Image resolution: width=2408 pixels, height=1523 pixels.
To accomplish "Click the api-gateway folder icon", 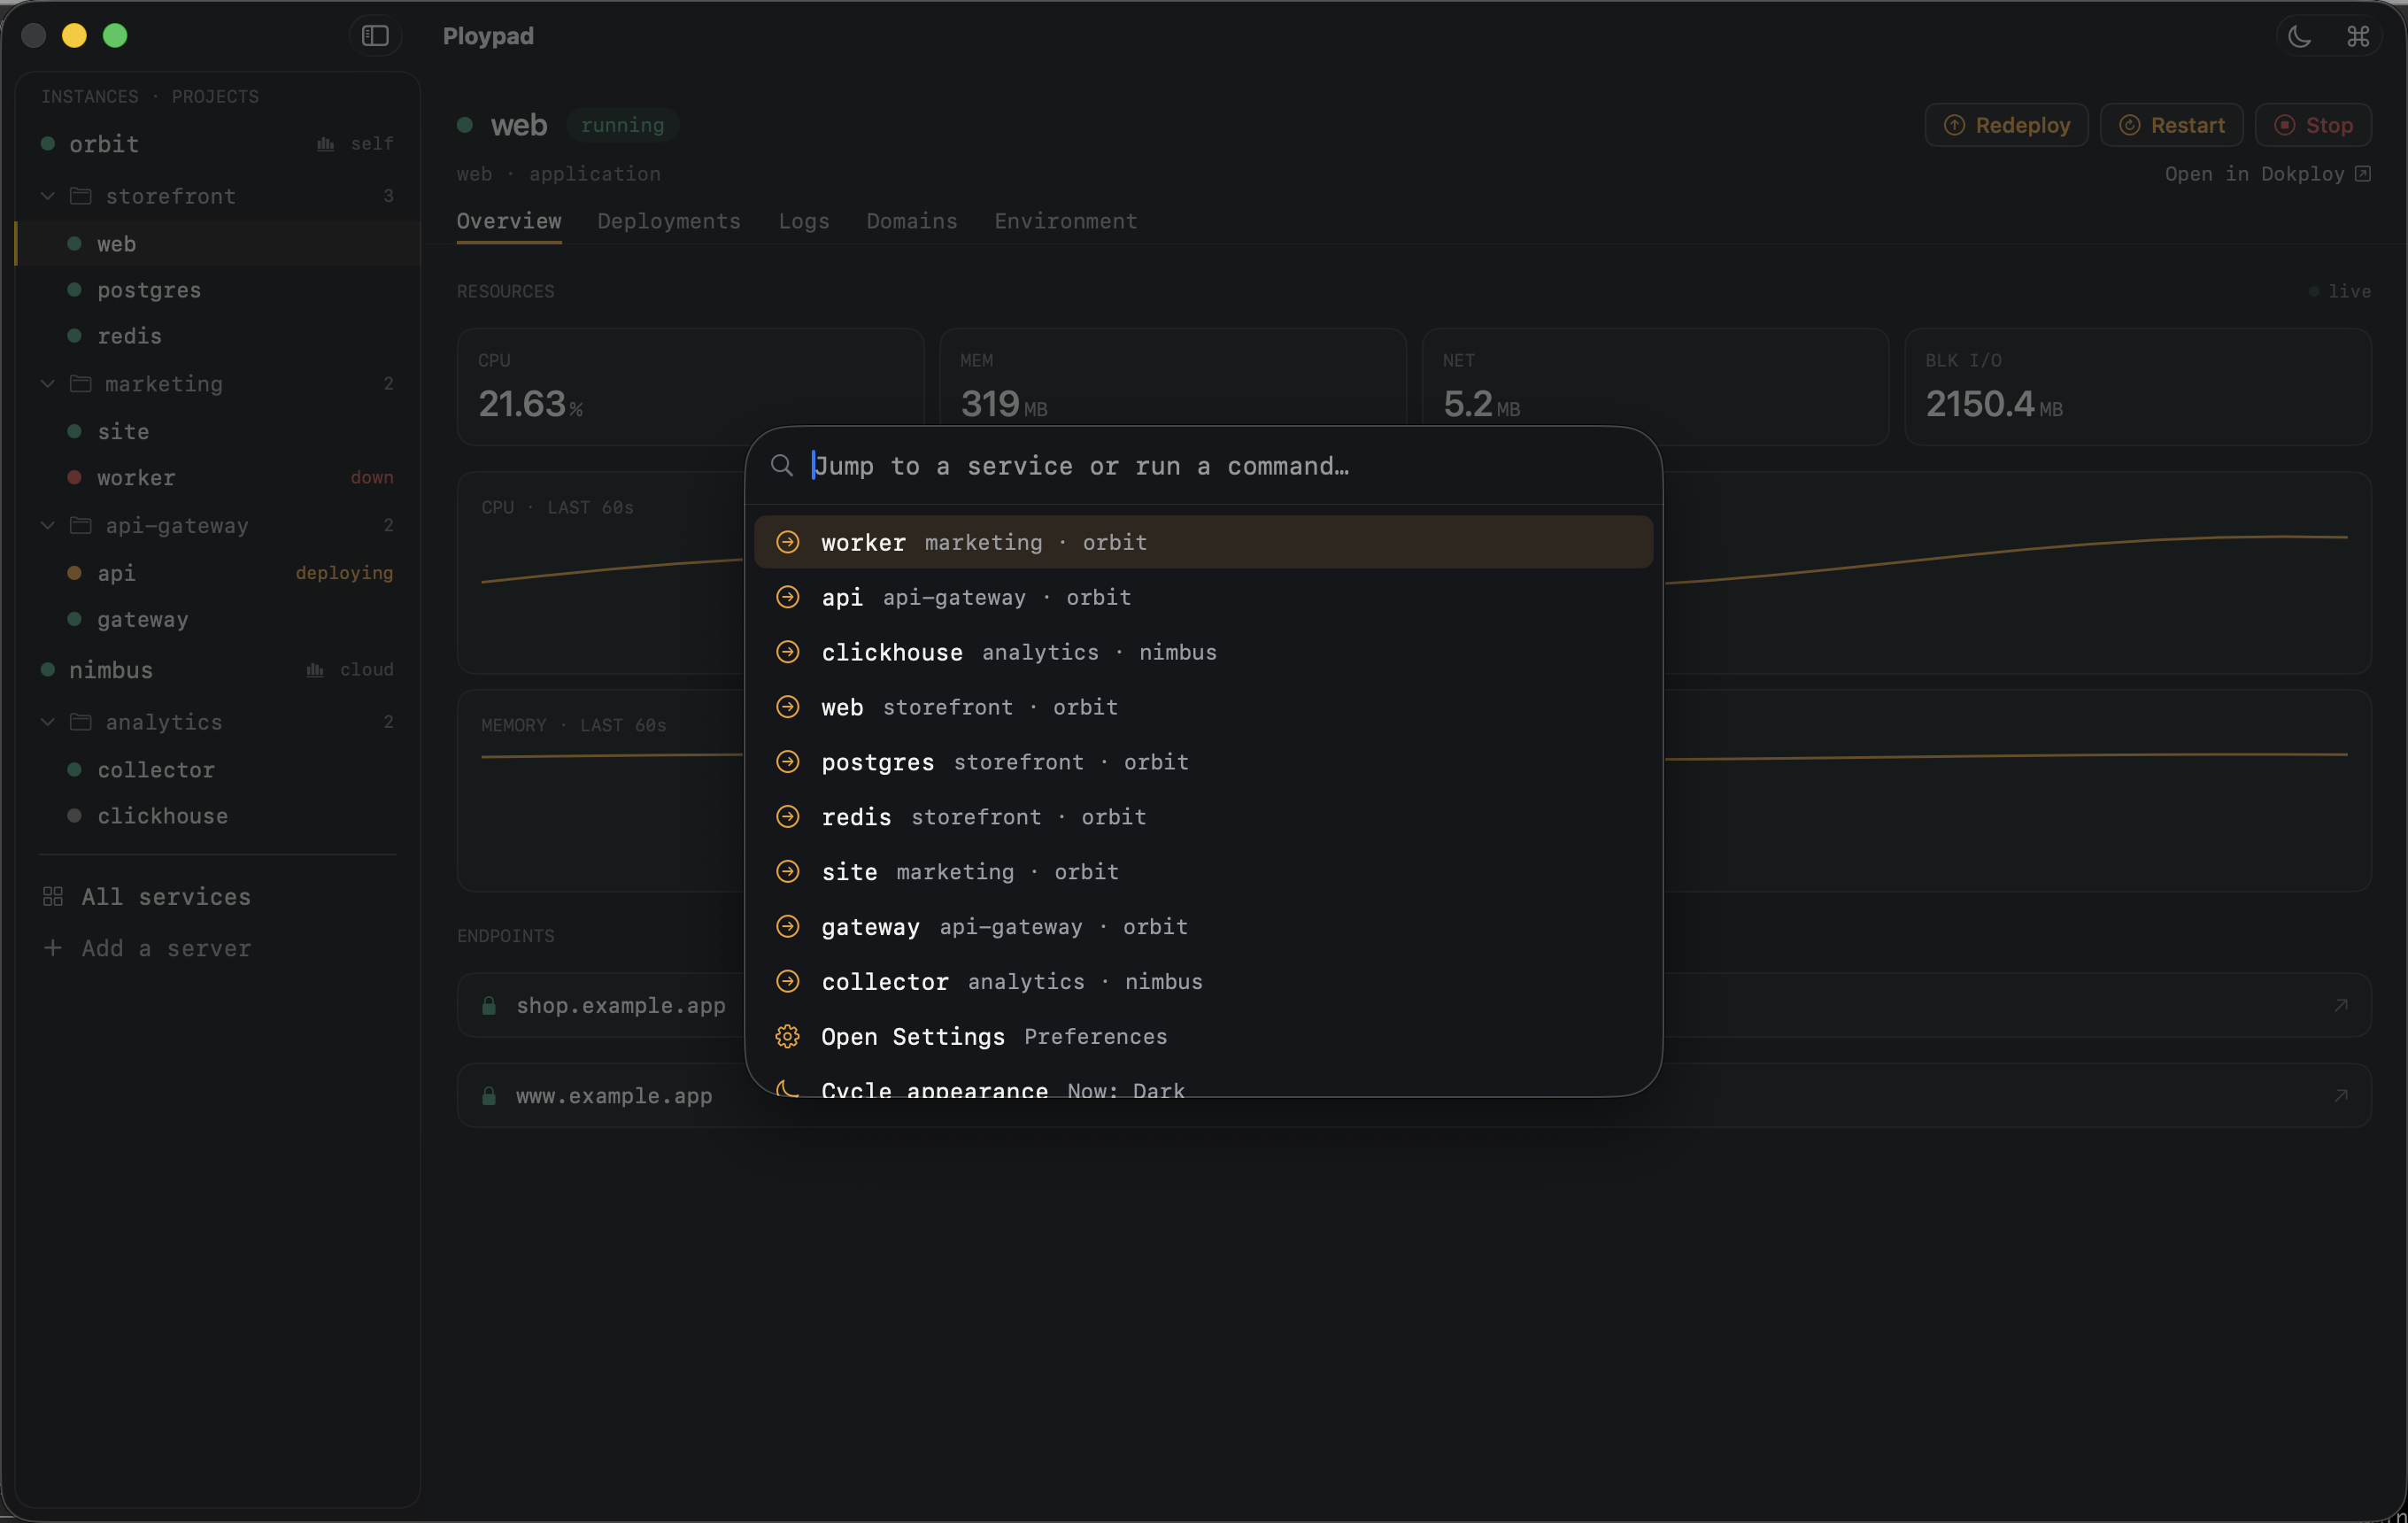I will 81,526.
